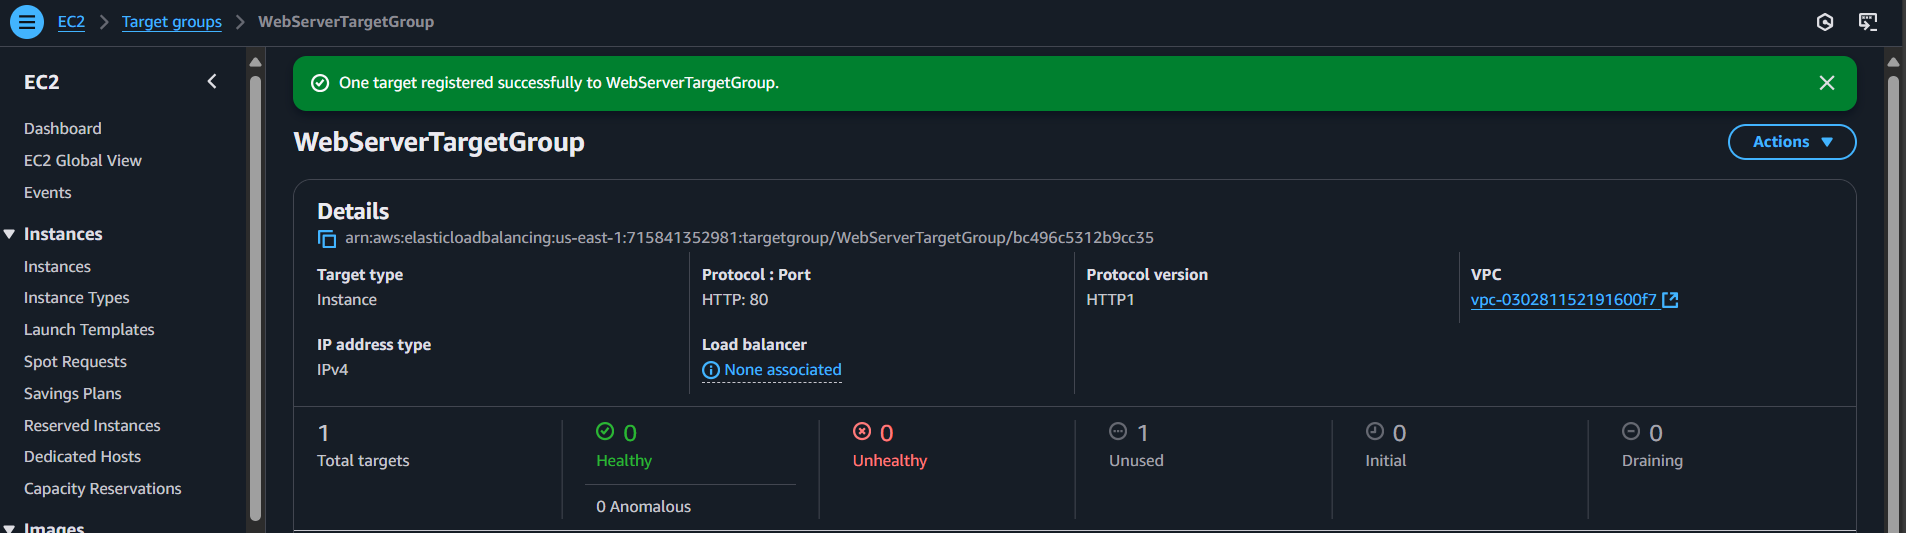The height and width of the screenshot is (533, 1906).
Task: Collapse the EC2 sidebar with the chevron
Action: pyautogui.click(x=212, y=82)
